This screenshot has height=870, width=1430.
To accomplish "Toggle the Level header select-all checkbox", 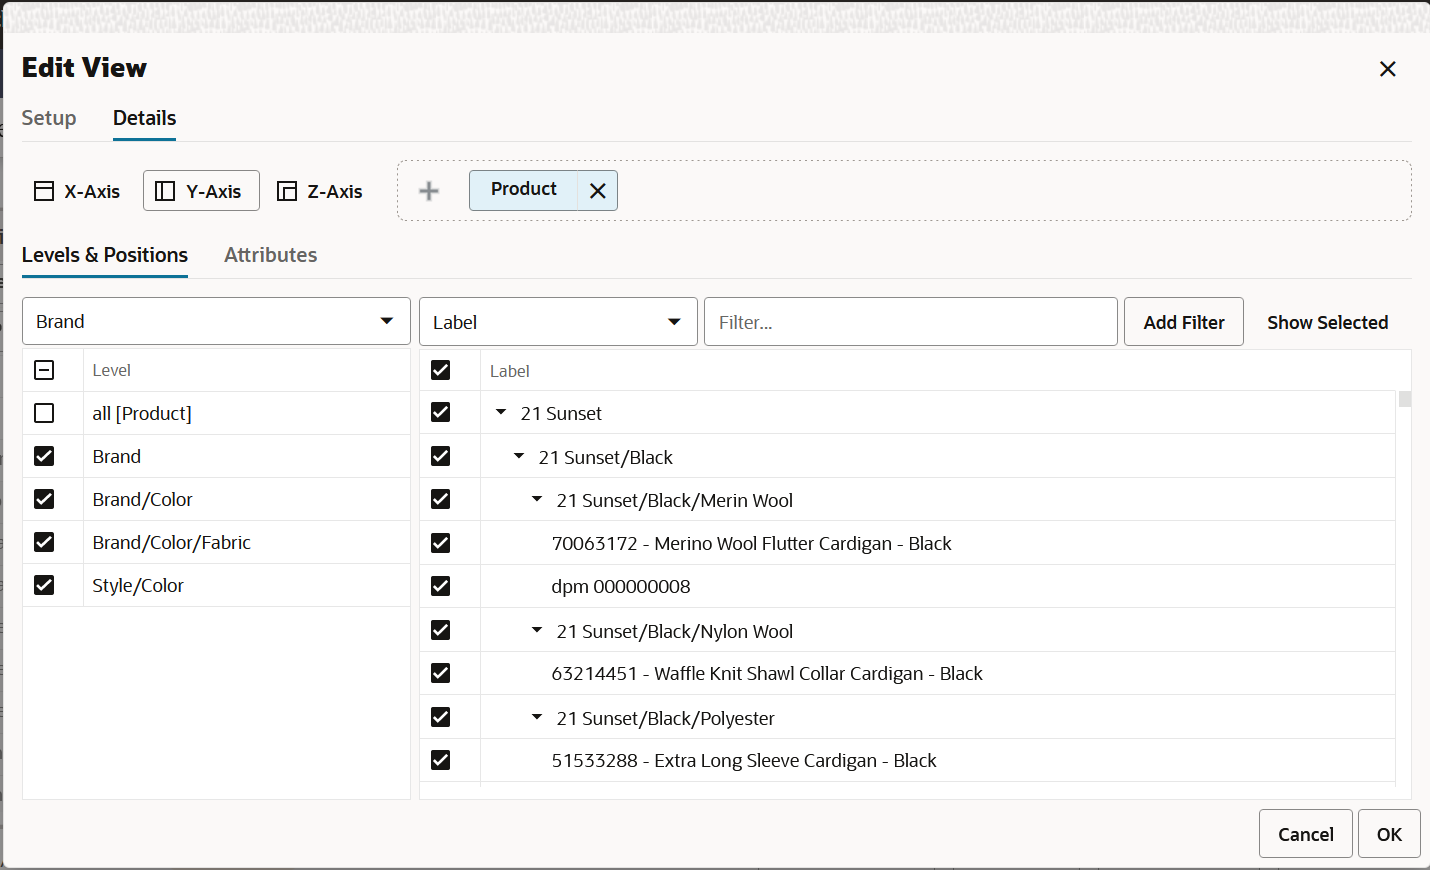I will pos(44,370).
